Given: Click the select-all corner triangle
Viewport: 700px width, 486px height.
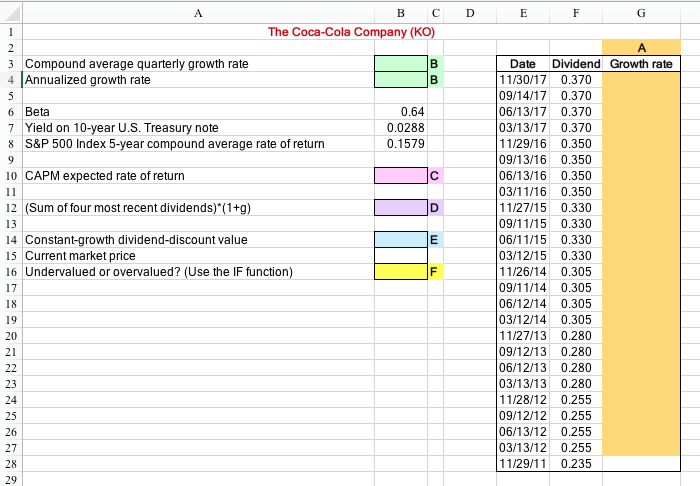Looking at the screenshot, I should point(11,13).
